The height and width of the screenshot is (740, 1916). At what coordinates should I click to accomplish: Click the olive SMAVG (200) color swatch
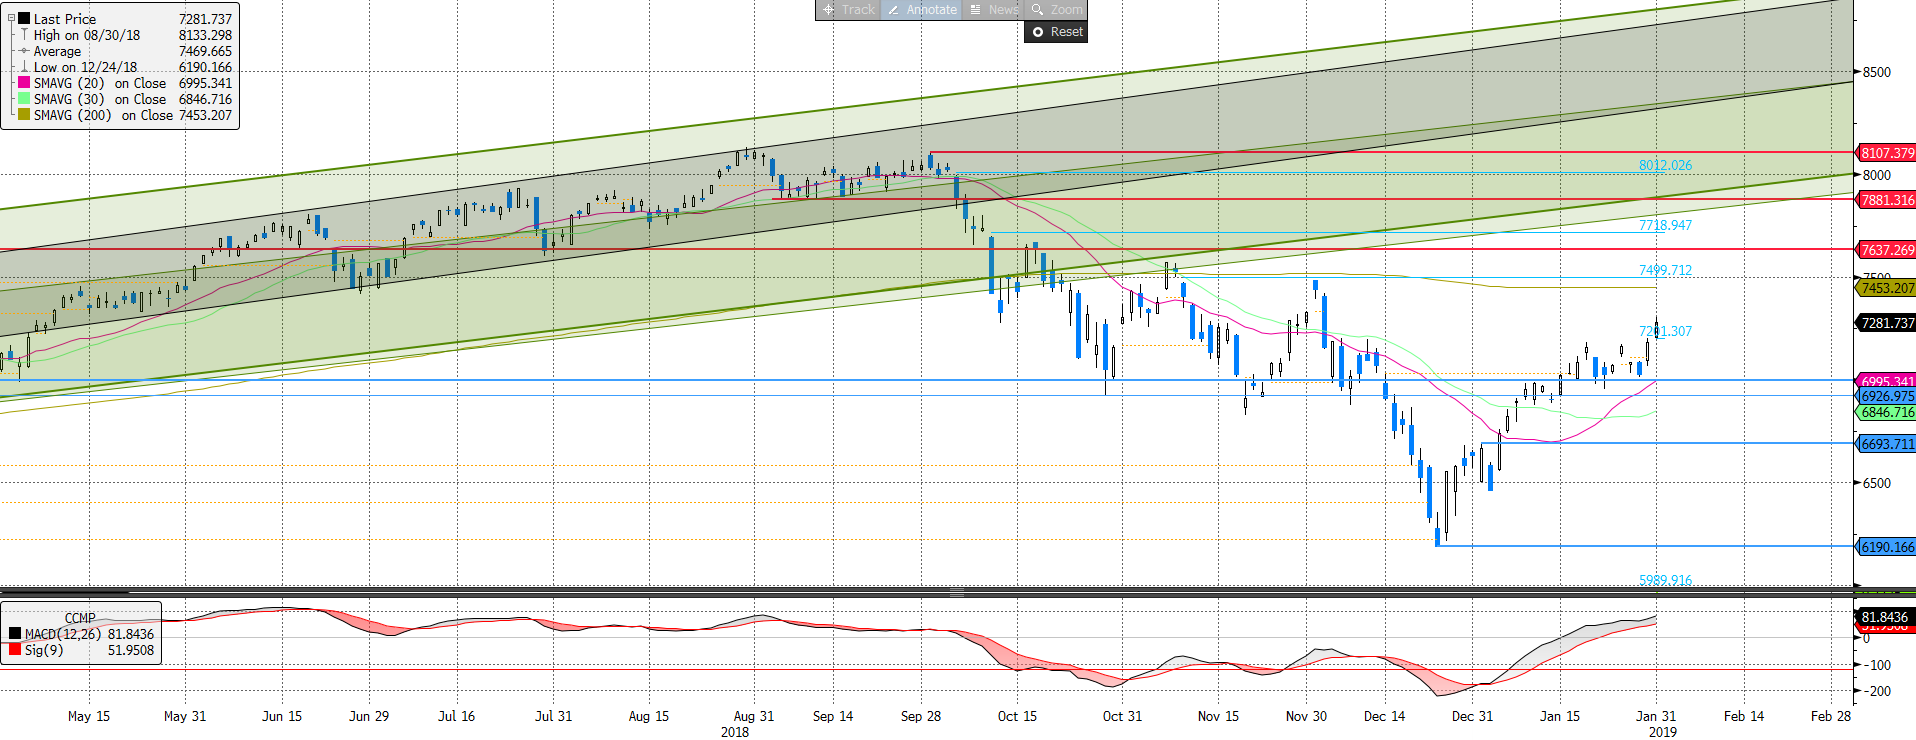tap(24, 115)
